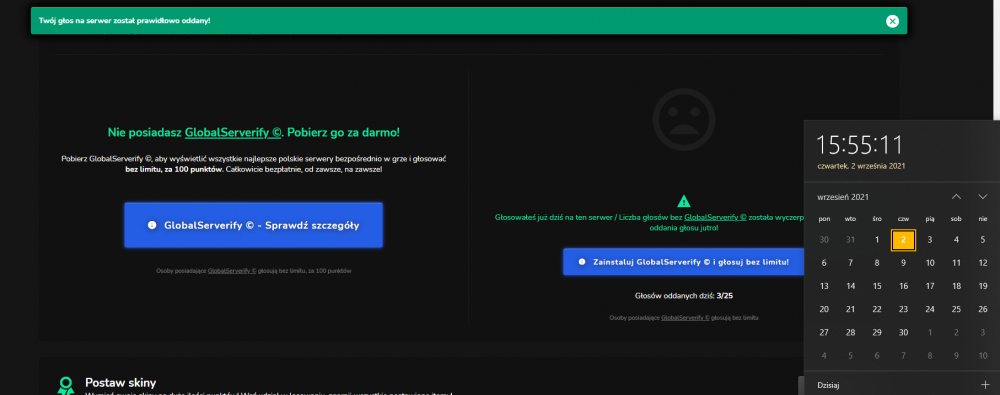Select day 16 in the calendar

pyautogui.click(x=904, y=286)
